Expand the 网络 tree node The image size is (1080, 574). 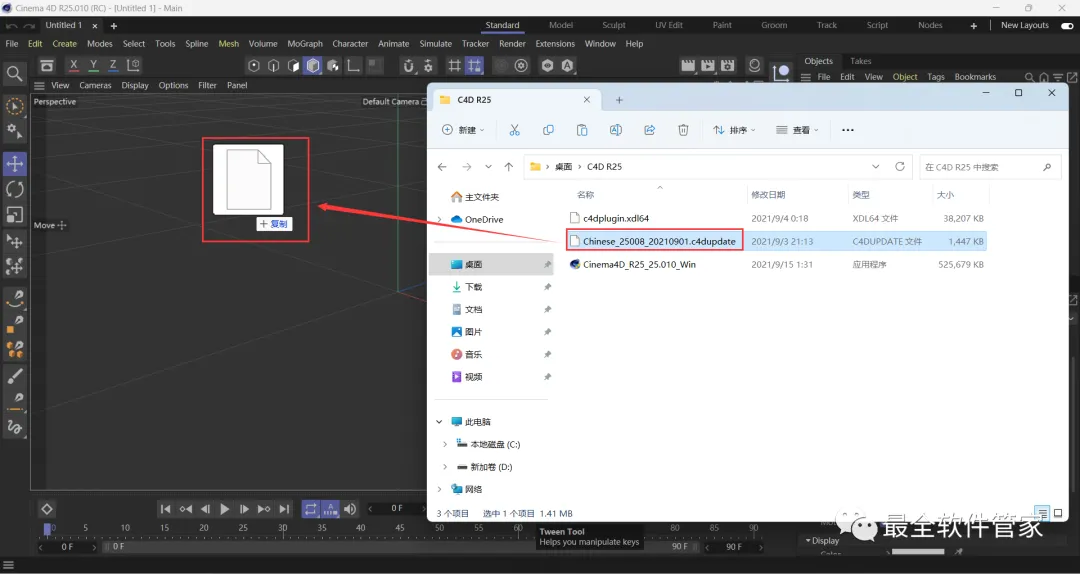pyautogui.click(x=439, y=489)
